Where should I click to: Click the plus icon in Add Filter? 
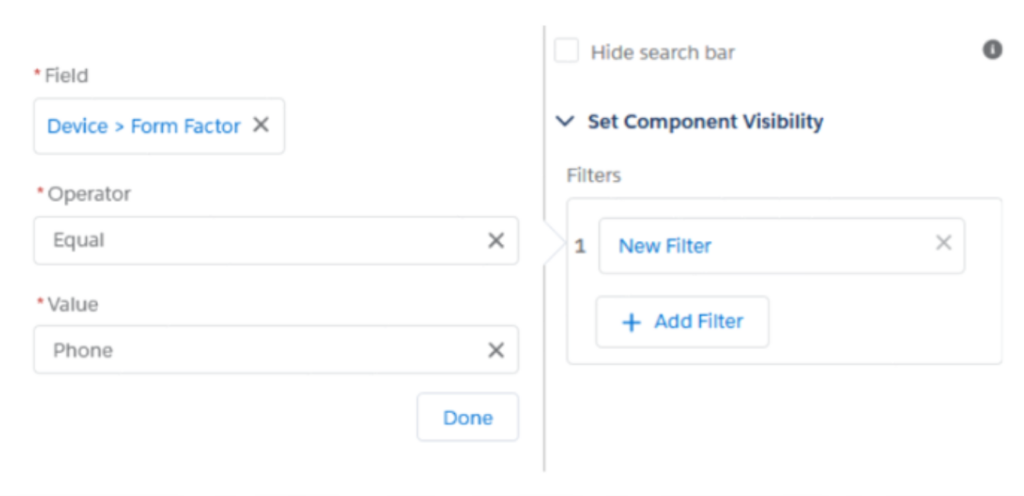(631, 323)
